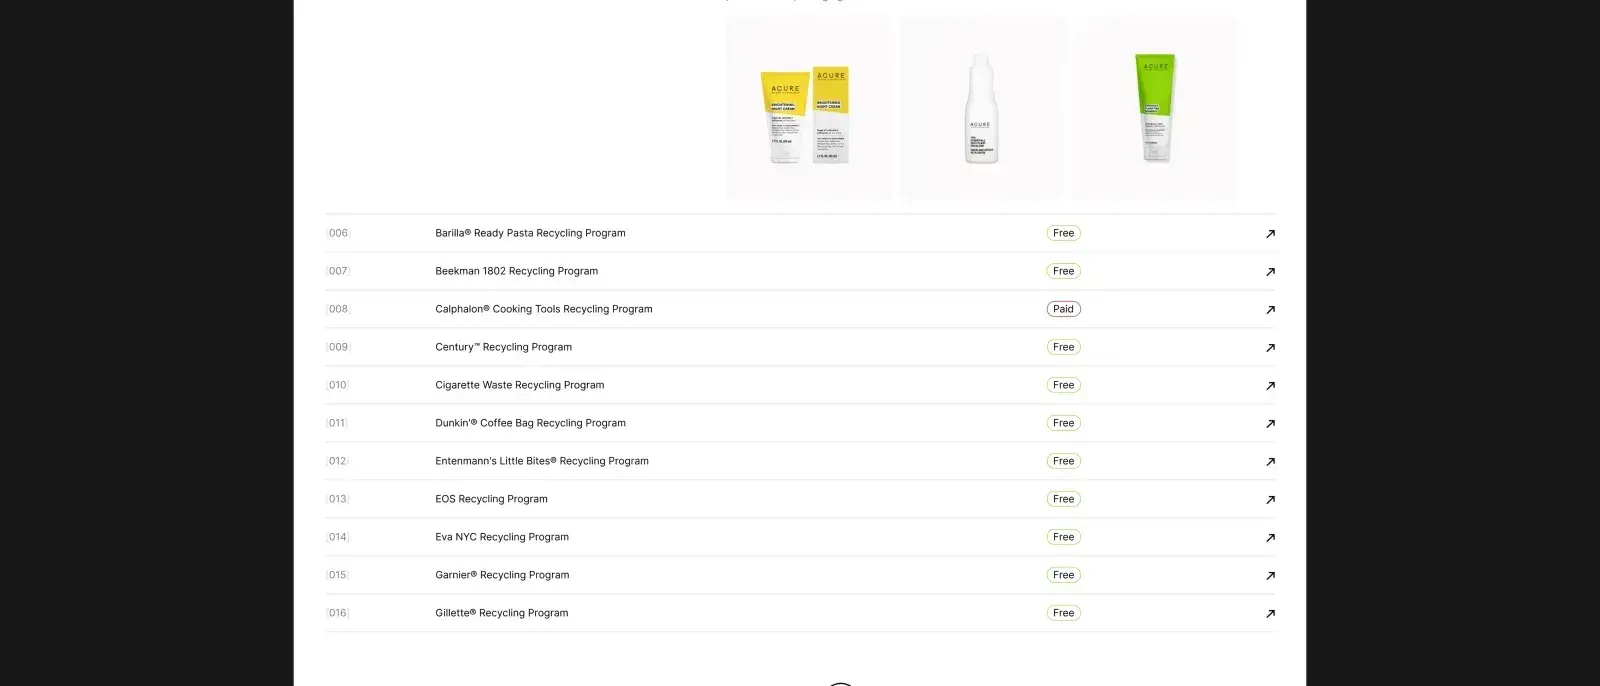The image size is (1600, 686).
Task: Click the Free badge on EOS row
Action: pyautogui.click(x=1064, y=499)
